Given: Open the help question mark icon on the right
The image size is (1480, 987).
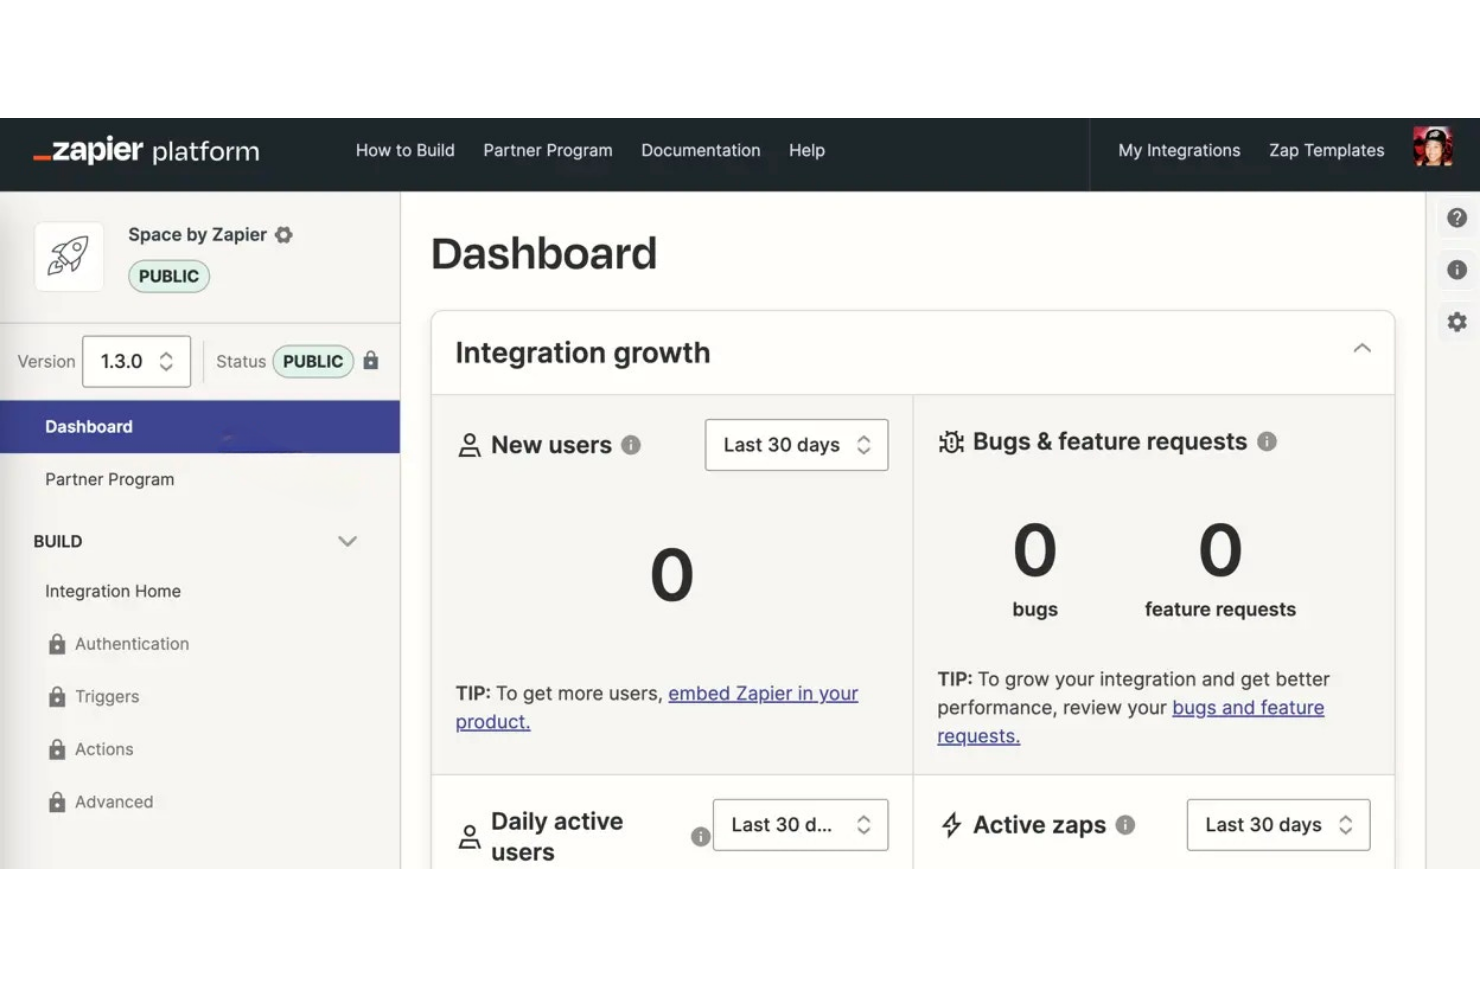Looking at the screenshot, I should pos(1457,217).
